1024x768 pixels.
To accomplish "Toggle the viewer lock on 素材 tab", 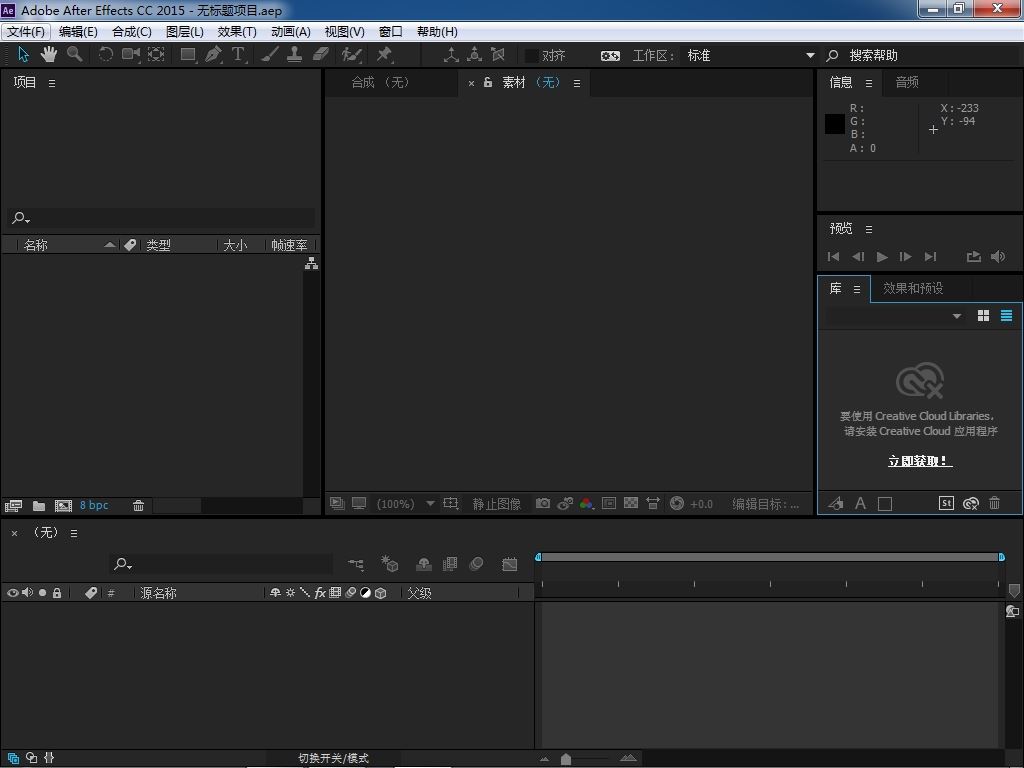I will 488,82.
